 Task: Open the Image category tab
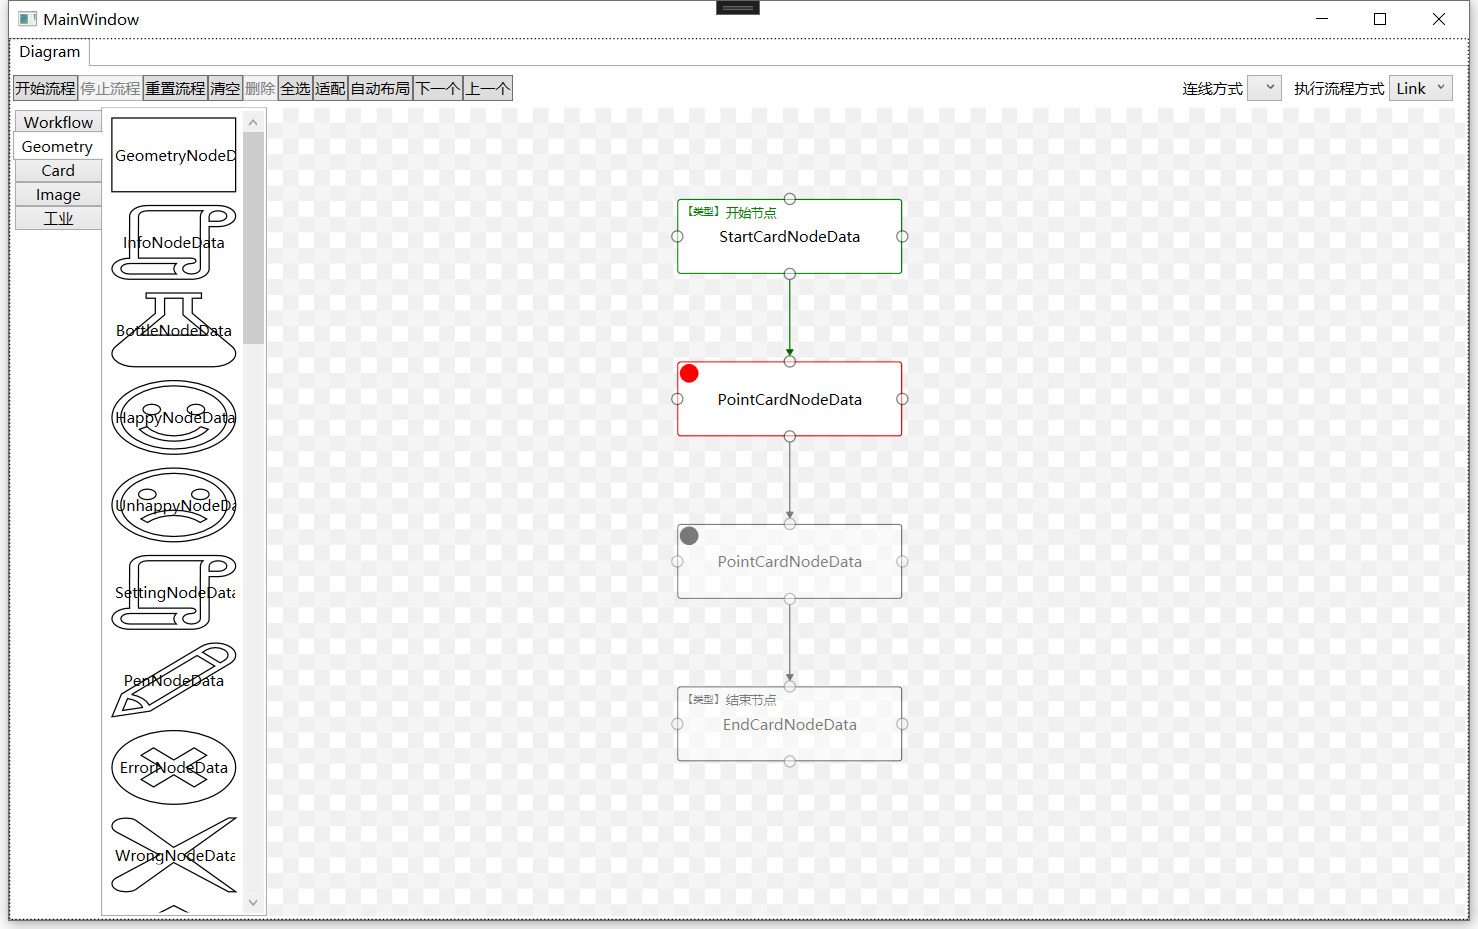(x=58, y=194)
